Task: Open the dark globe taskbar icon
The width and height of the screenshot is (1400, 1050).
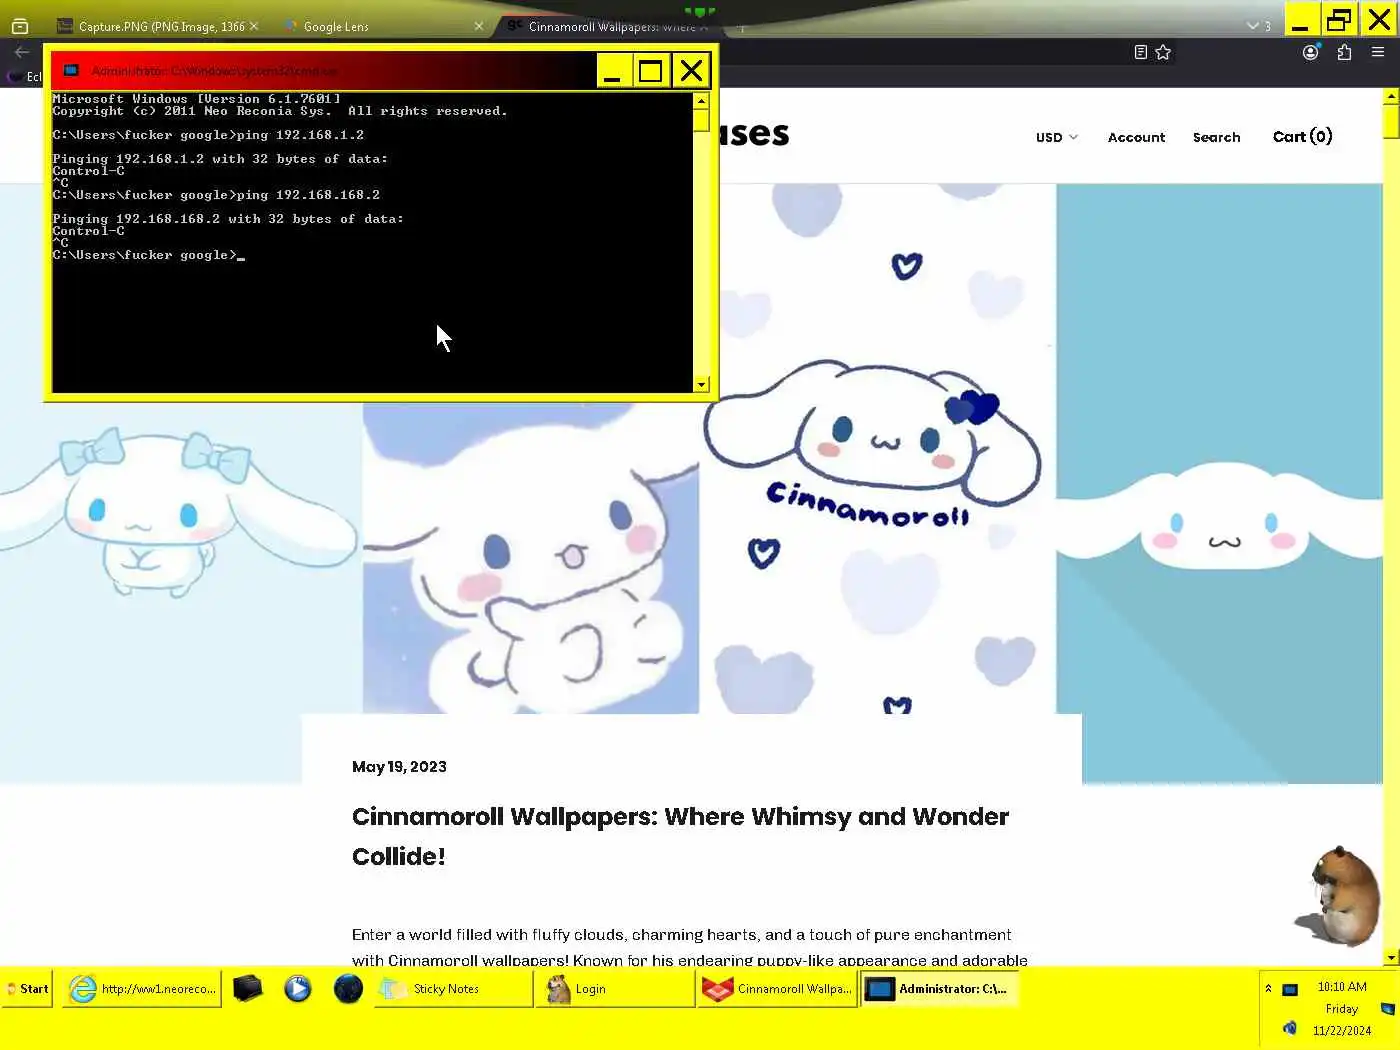Action: pos(348,989)
